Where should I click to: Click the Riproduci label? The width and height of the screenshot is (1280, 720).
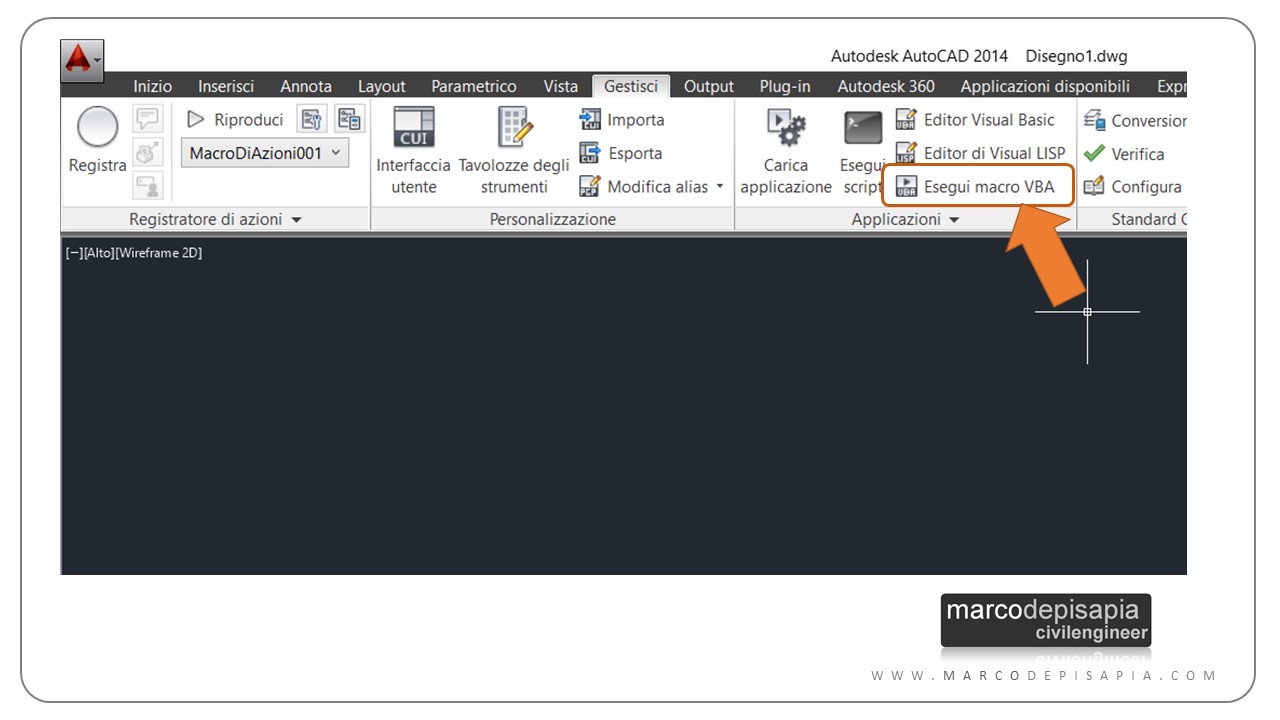coord(249,120)
